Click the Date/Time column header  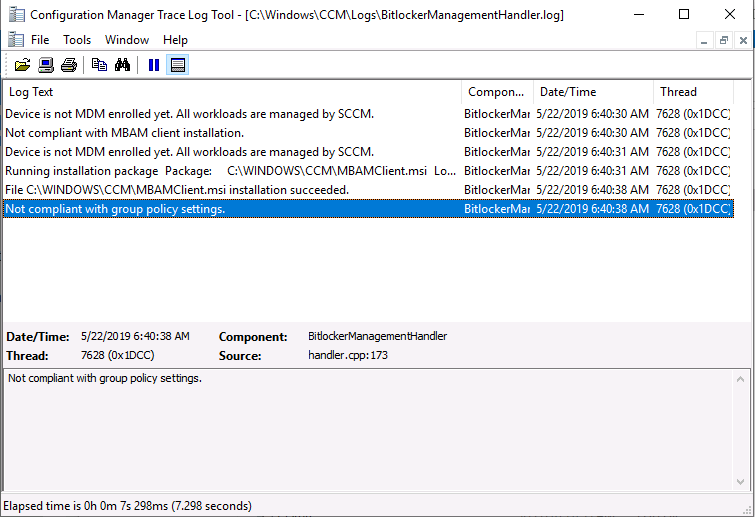(x=593, y=92)
